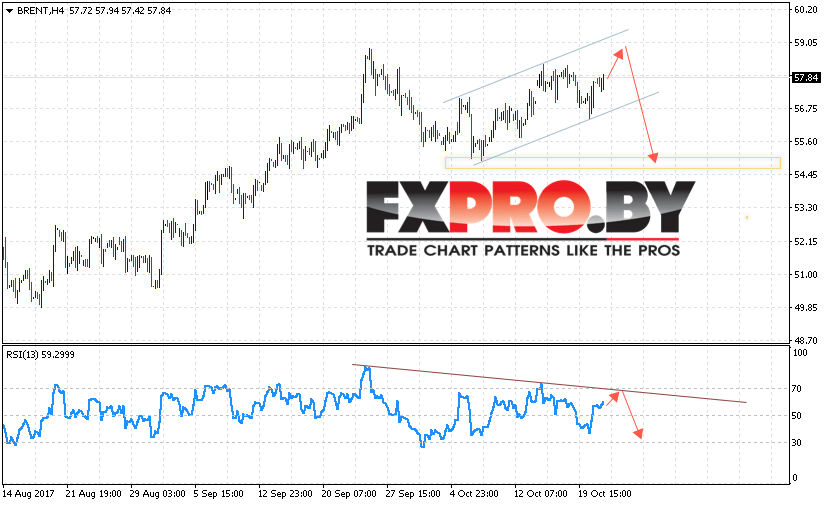Click the current price label 57.84

point(806,78)
